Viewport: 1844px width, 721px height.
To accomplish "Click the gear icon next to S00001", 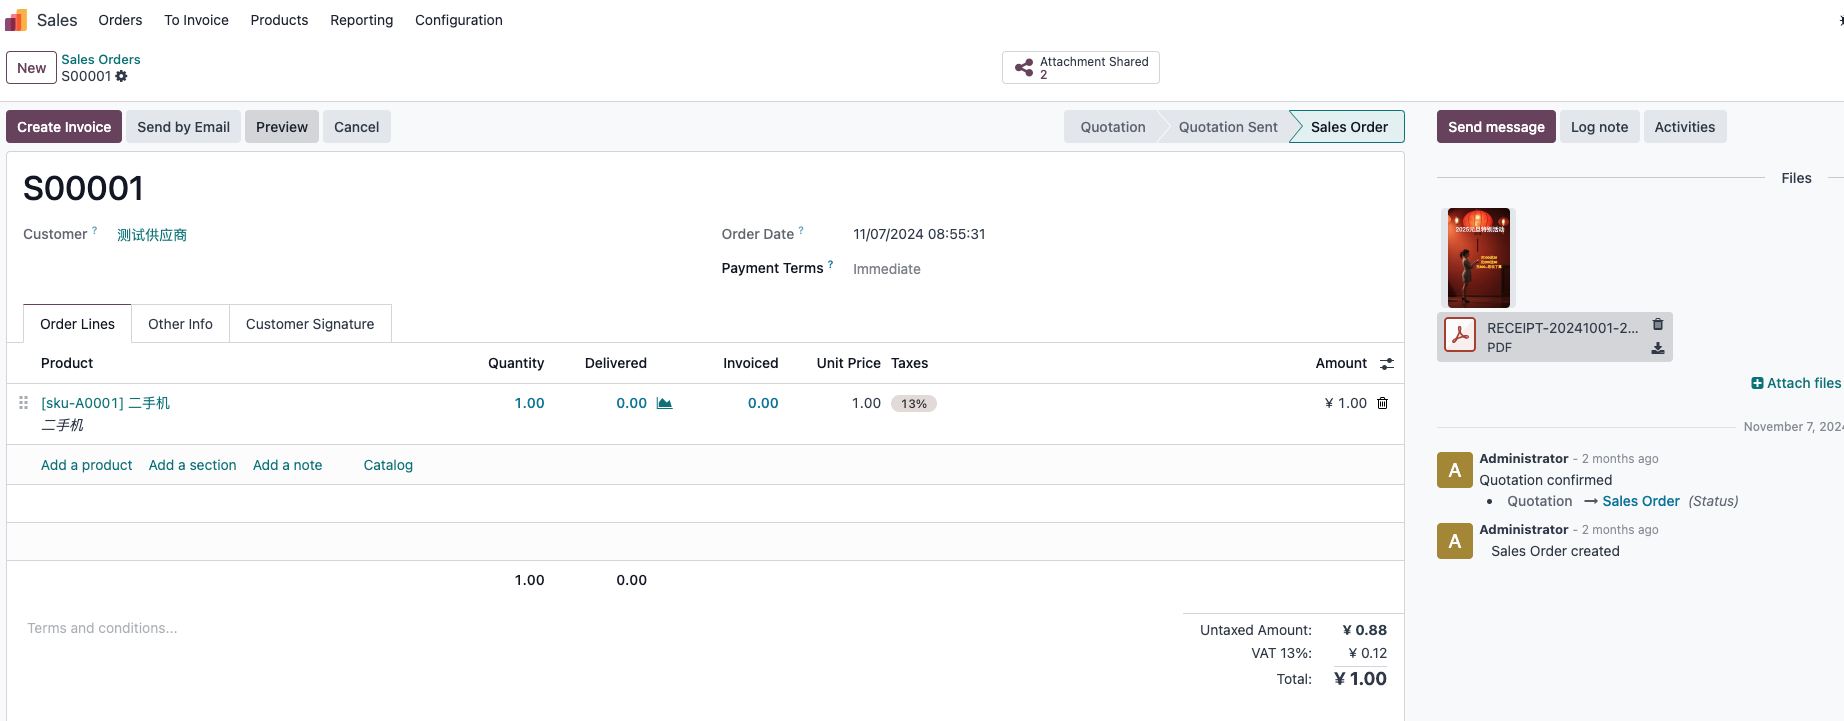I will [121, 76].
